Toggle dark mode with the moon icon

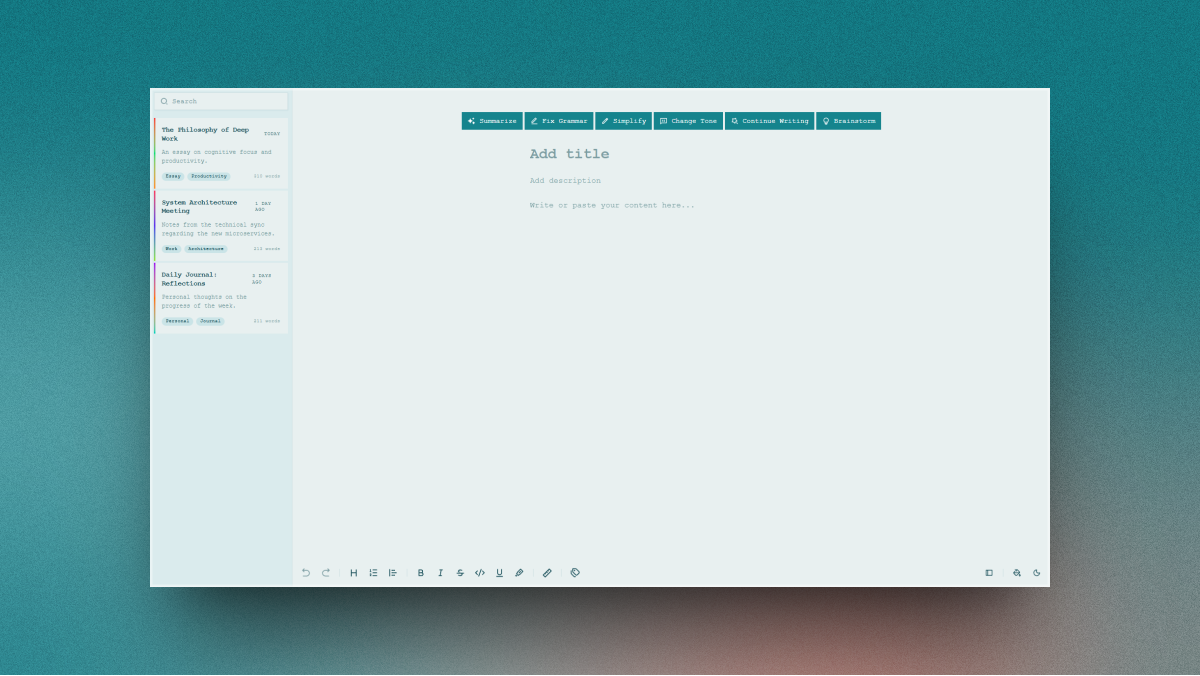click(1037, 572)
